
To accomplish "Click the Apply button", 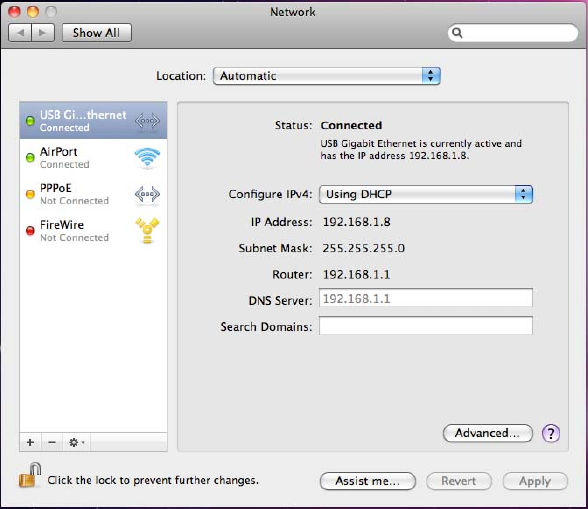I will 535,481.
